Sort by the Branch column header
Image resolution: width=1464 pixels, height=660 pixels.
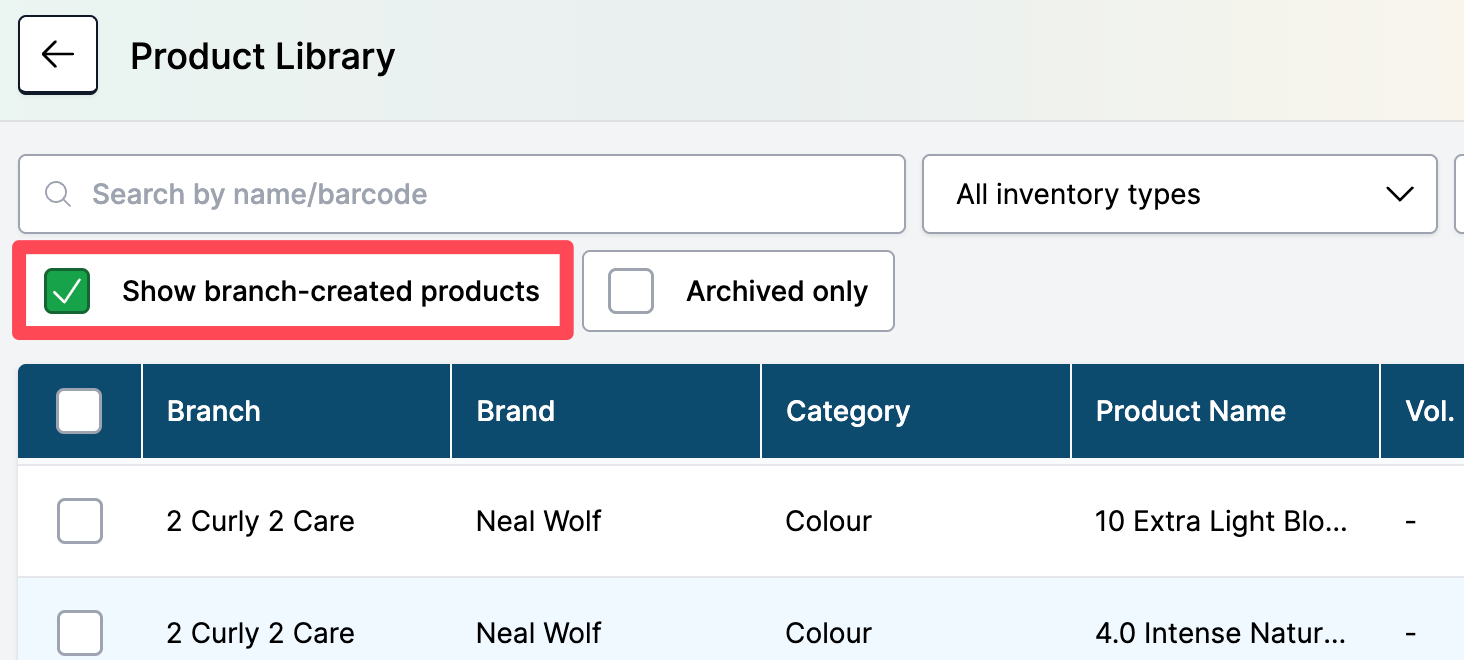pos(214,411)
